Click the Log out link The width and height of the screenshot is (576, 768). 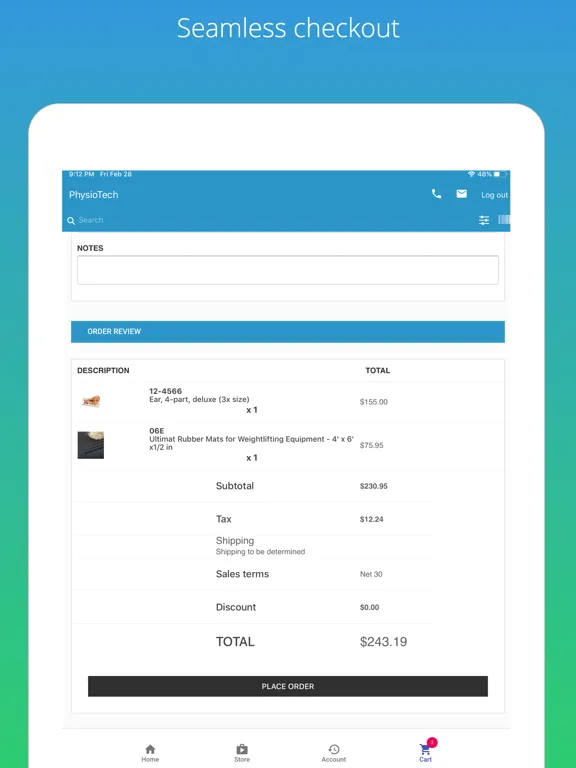coord(494,195)
